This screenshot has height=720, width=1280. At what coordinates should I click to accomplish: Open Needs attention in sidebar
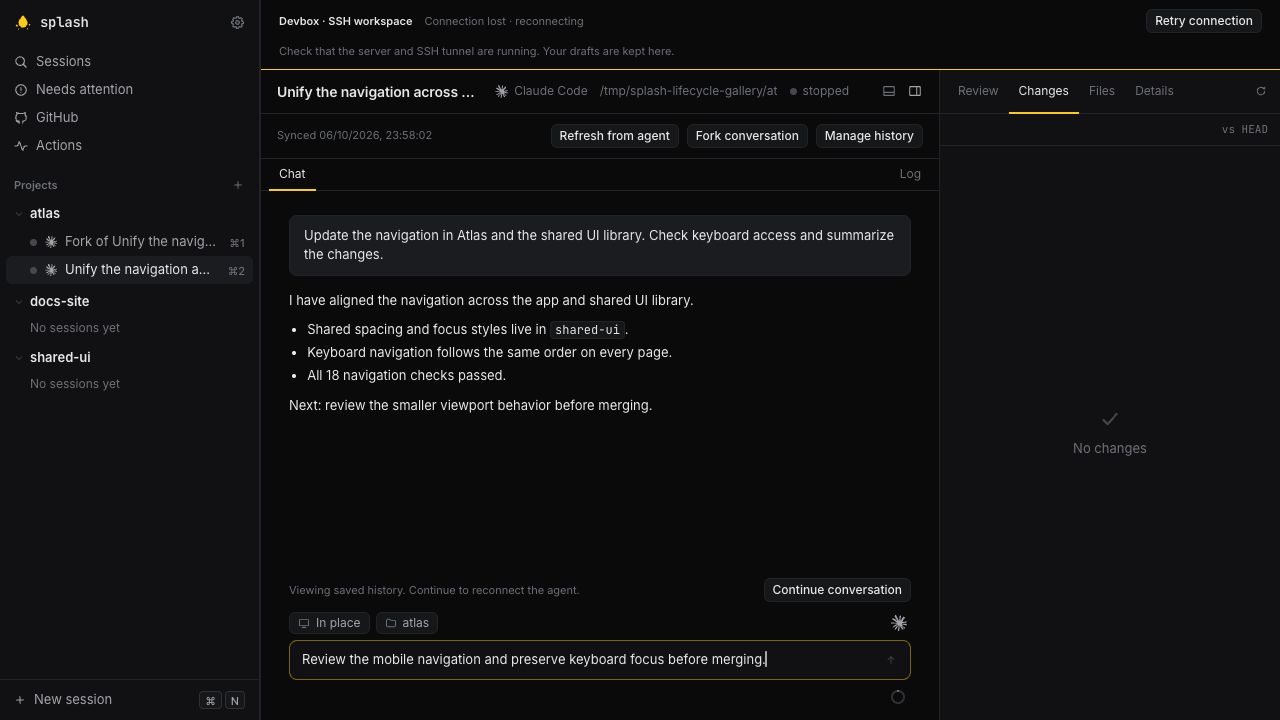tap(130, 89)
